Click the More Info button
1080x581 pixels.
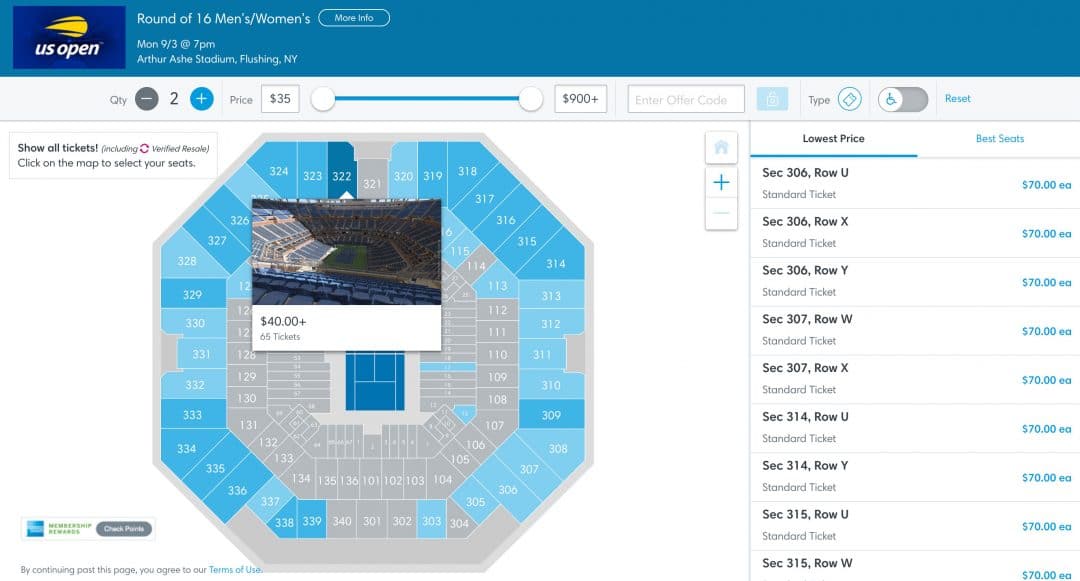355,17
